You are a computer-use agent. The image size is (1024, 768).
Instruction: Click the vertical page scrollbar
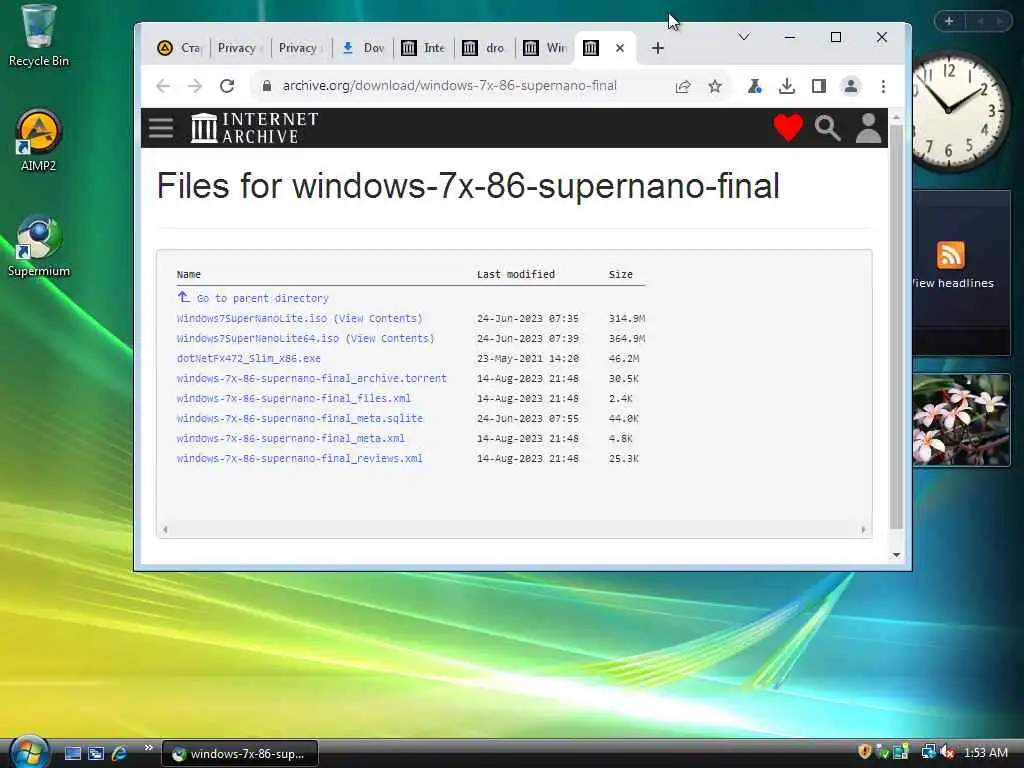pos(897,327)
